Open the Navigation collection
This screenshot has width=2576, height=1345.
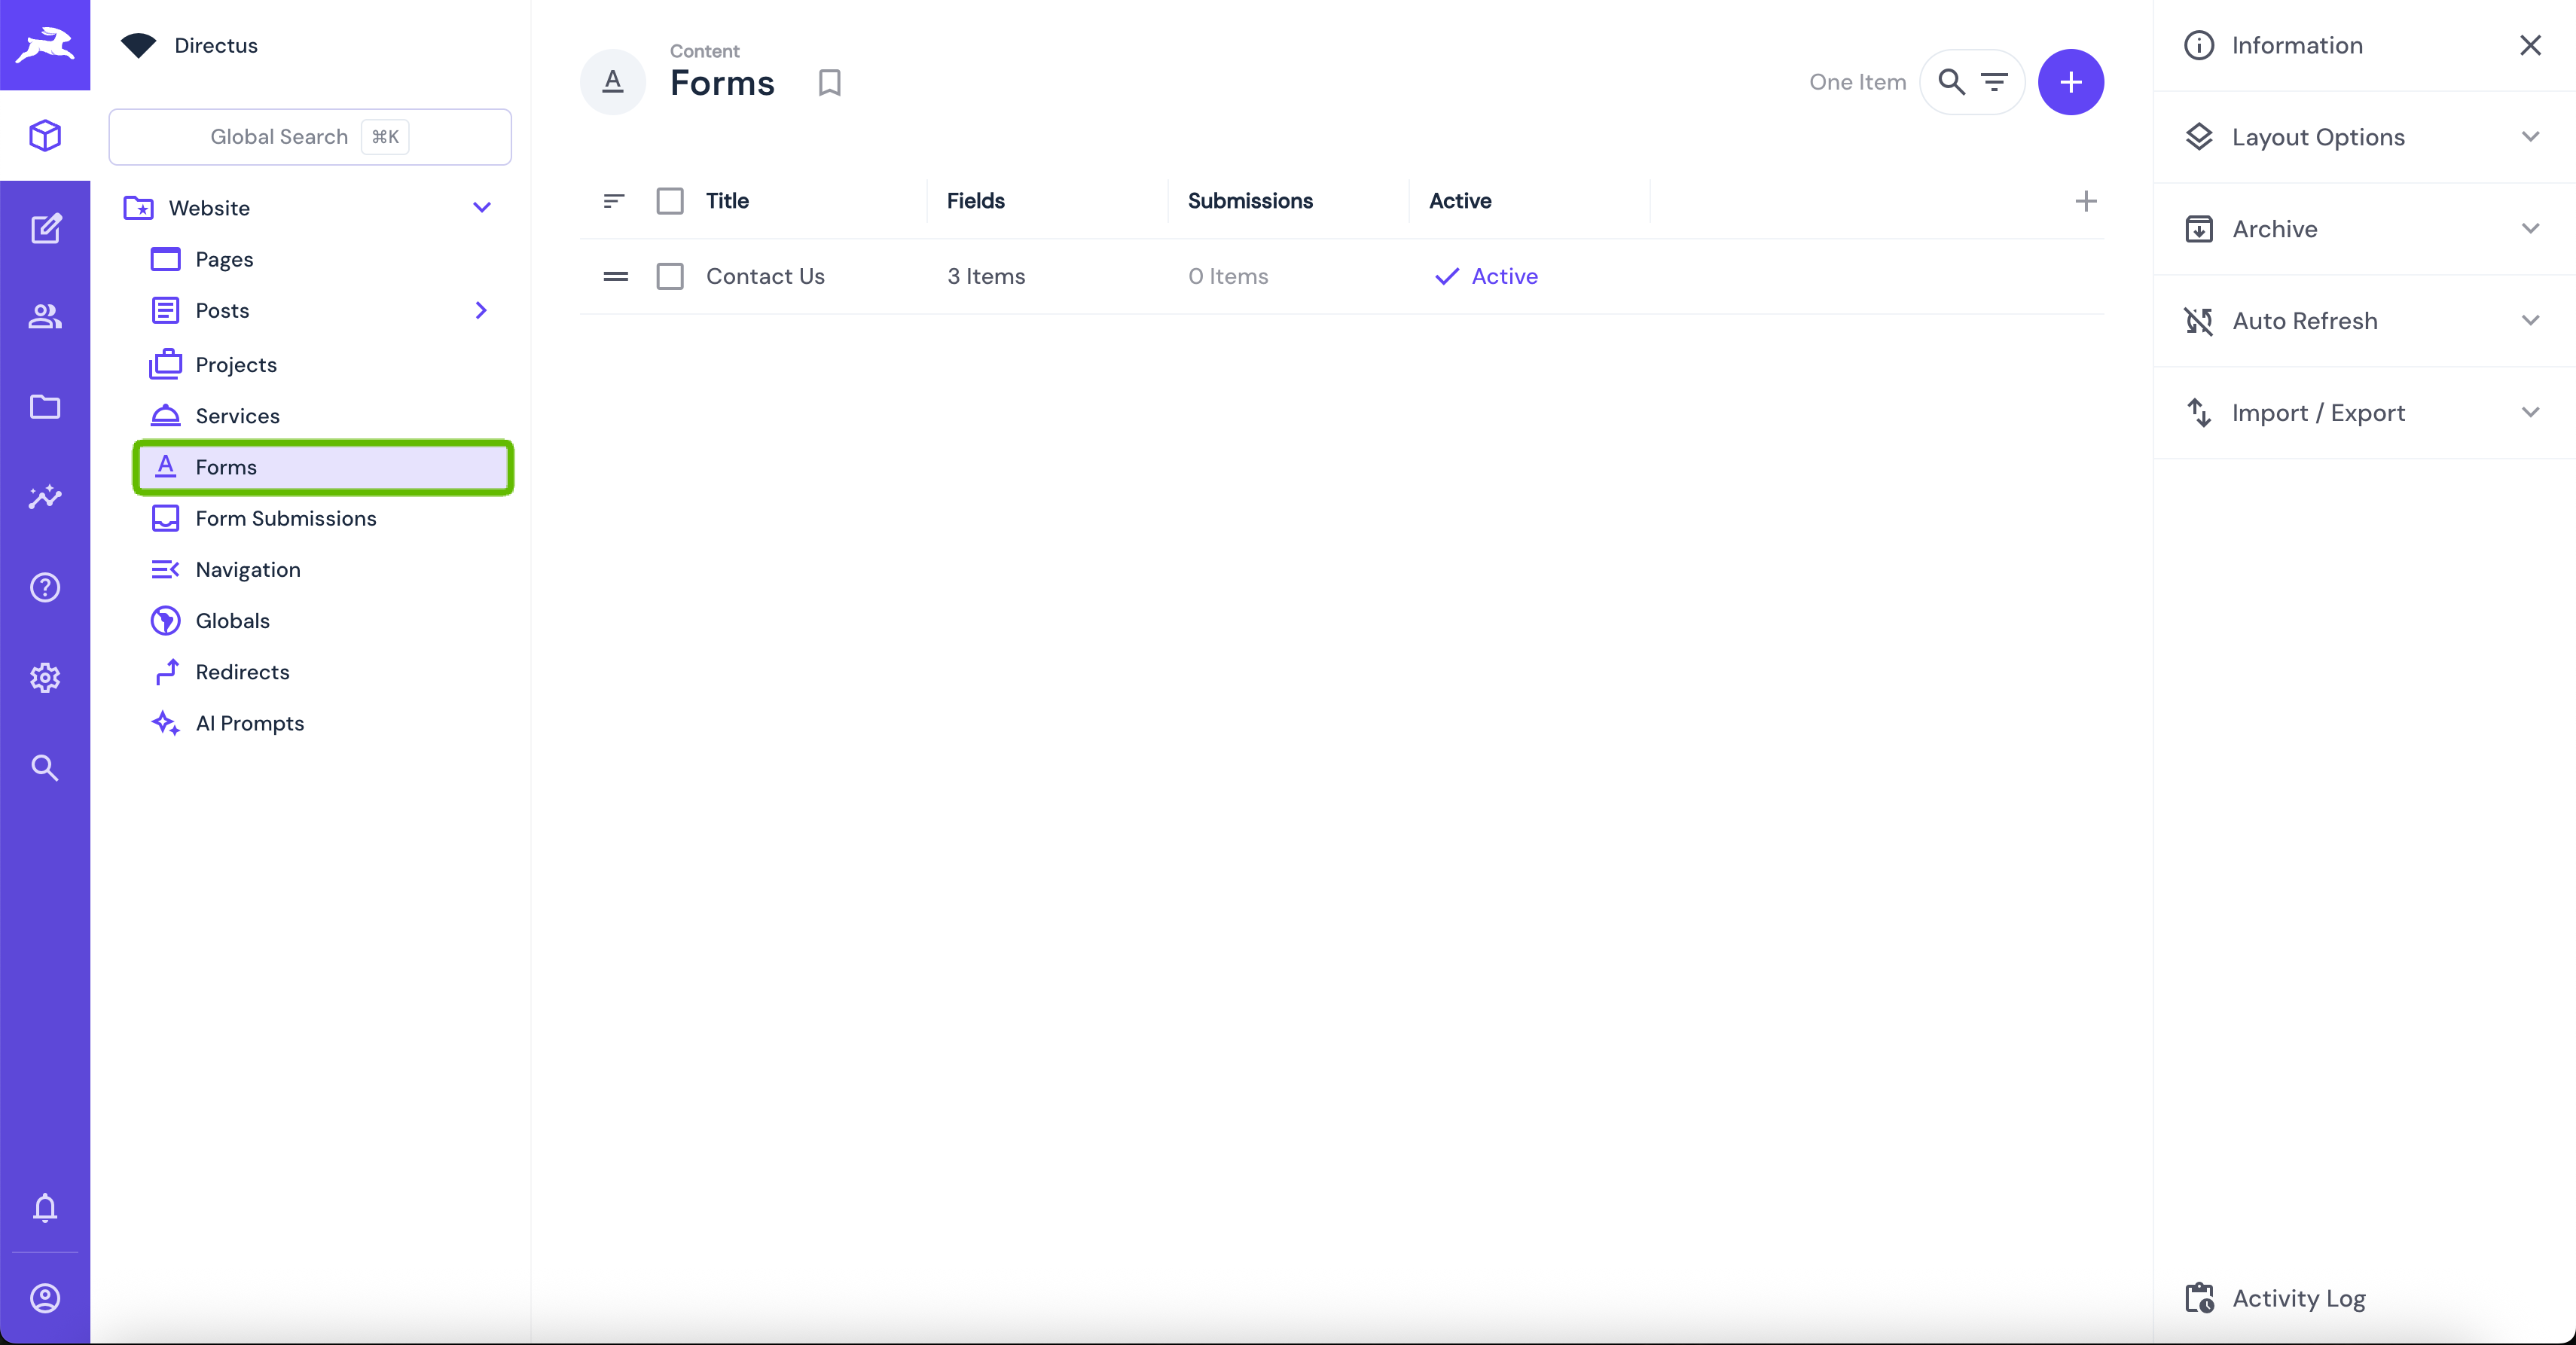(x=248, y=569)
